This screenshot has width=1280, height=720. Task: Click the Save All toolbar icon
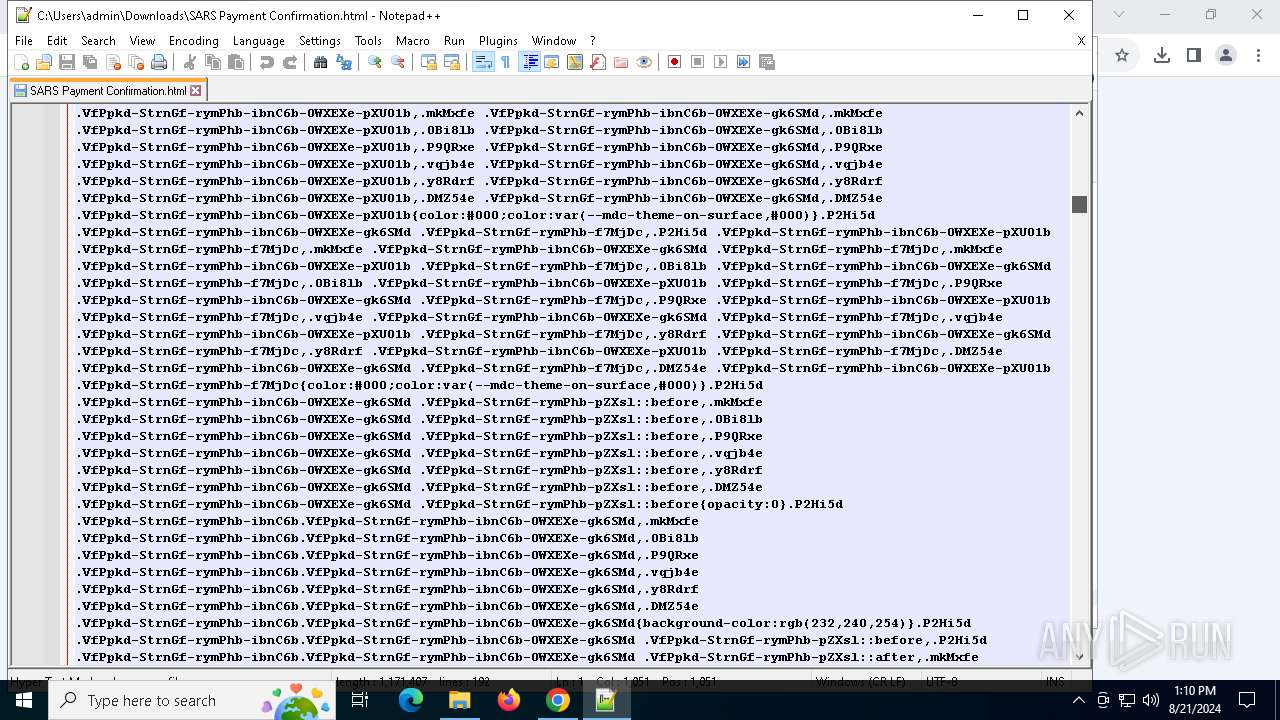[x=90, y=62]
